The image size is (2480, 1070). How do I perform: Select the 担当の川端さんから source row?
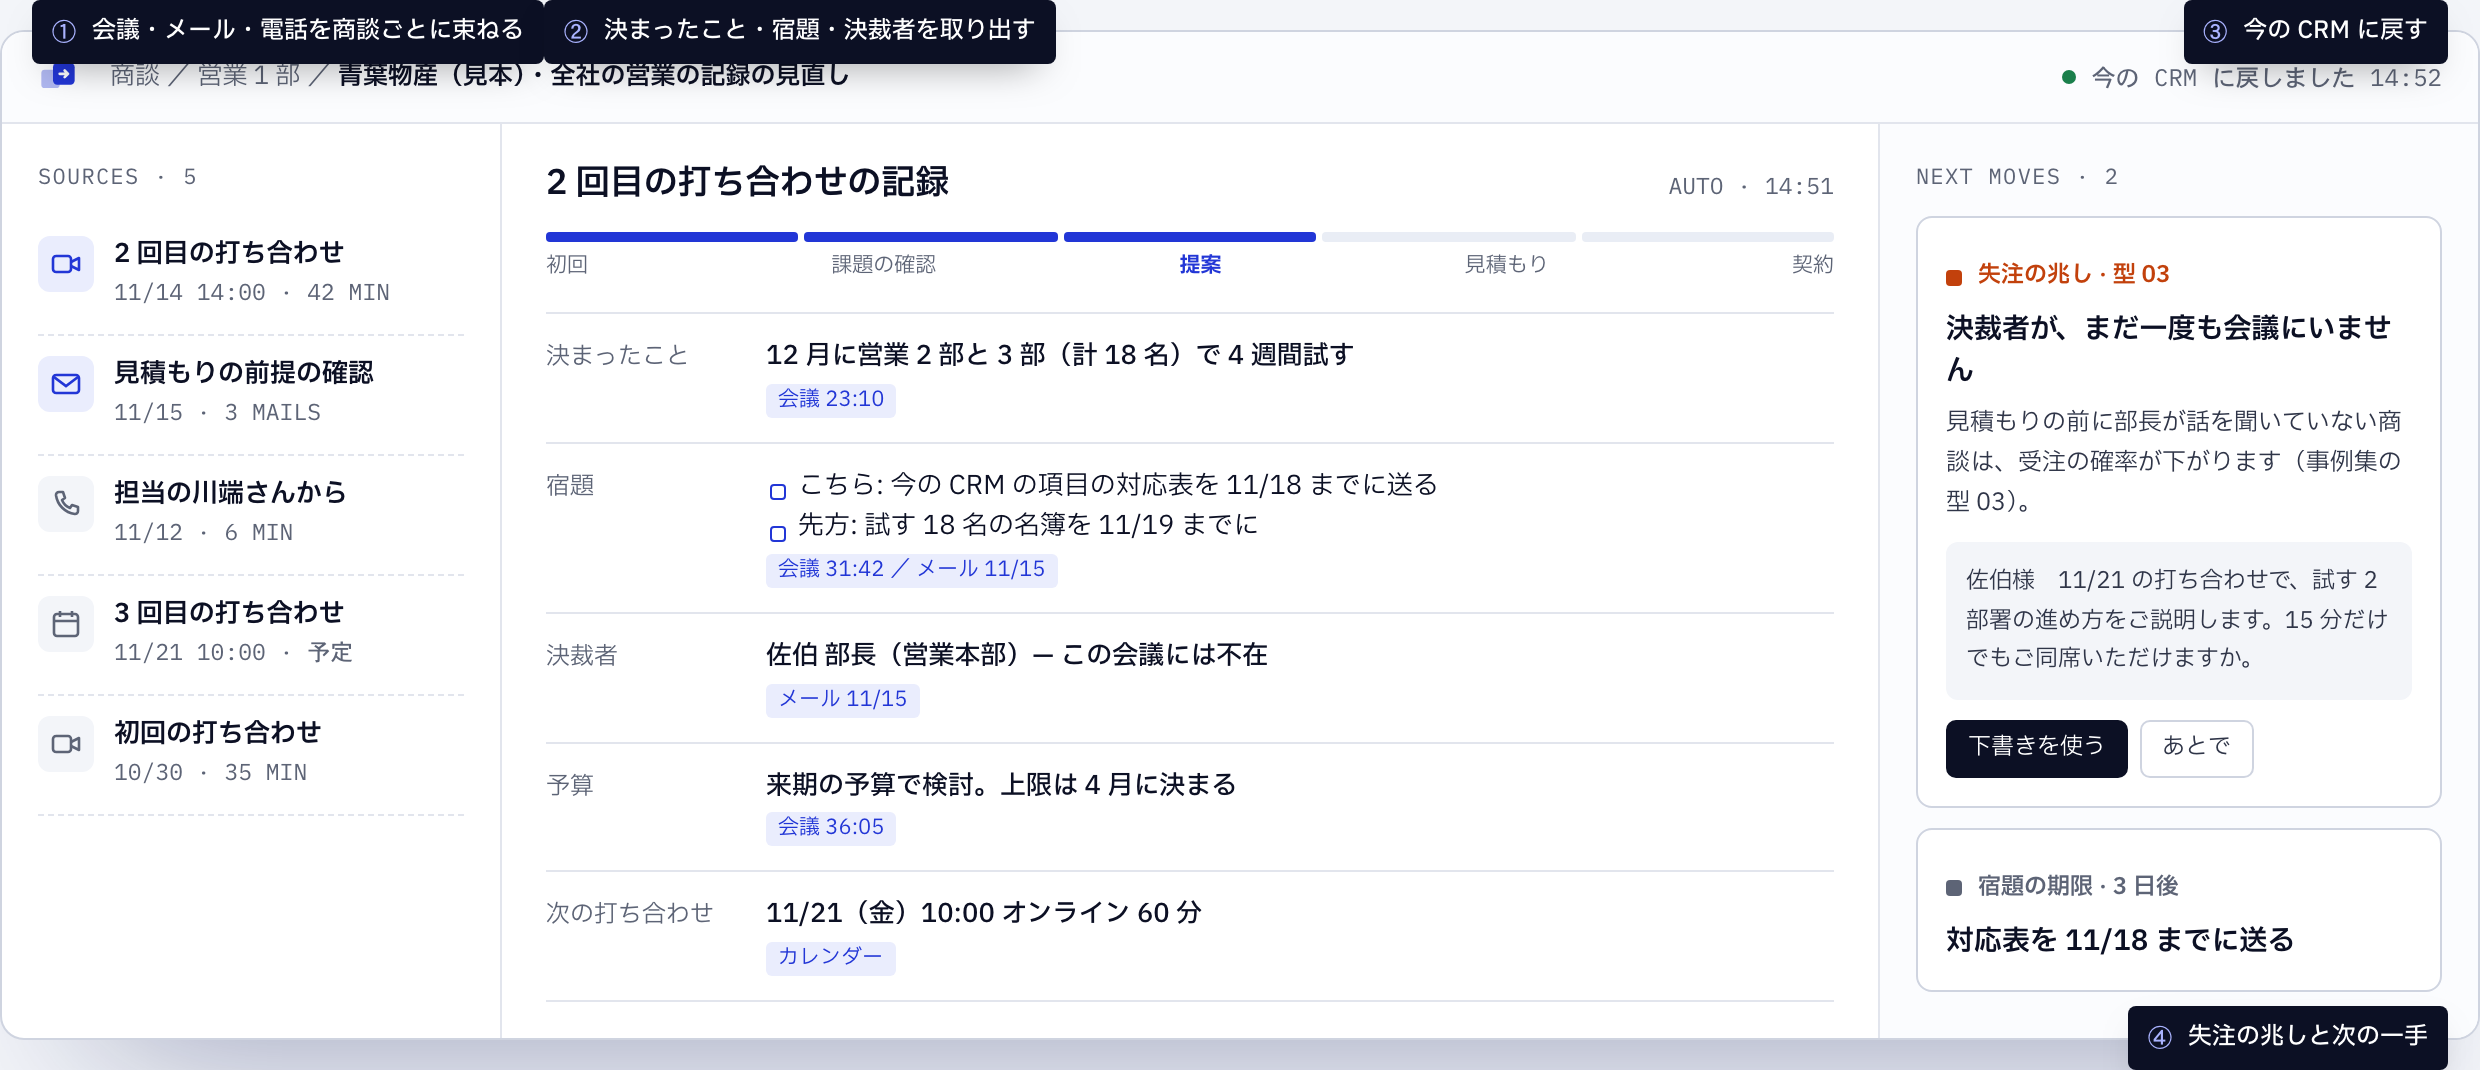(x=251, y=514)
